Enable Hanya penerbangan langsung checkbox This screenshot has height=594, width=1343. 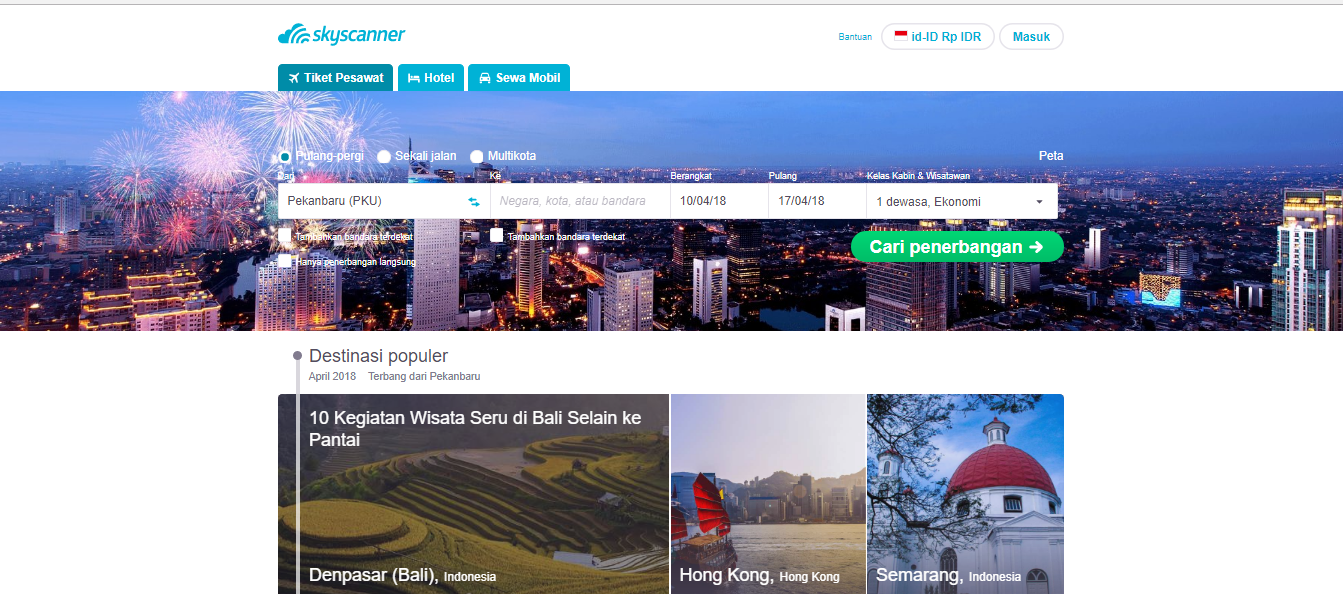click(x=285, y=261)
